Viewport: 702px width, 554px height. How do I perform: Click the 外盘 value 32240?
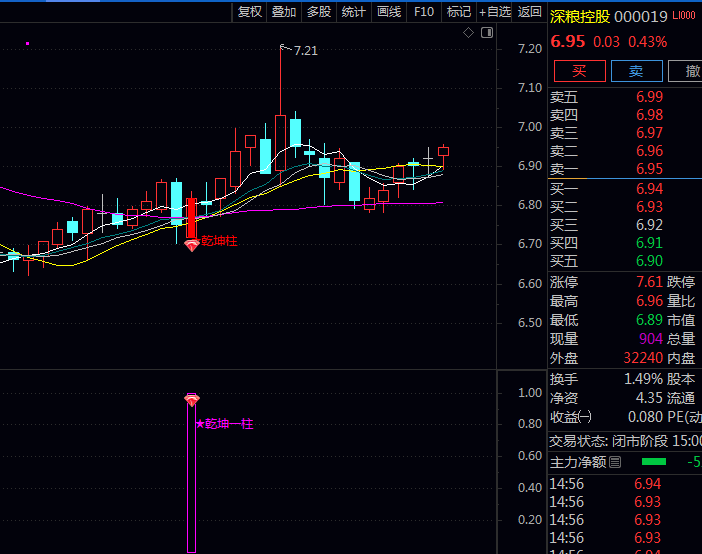pyautogui.click(x=643, y=358)
